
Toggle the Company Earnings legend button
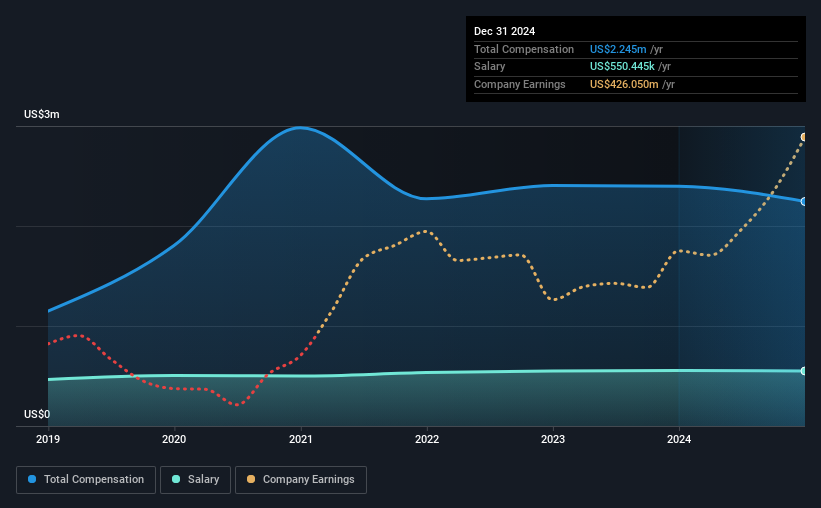click(x=301, y=480)
